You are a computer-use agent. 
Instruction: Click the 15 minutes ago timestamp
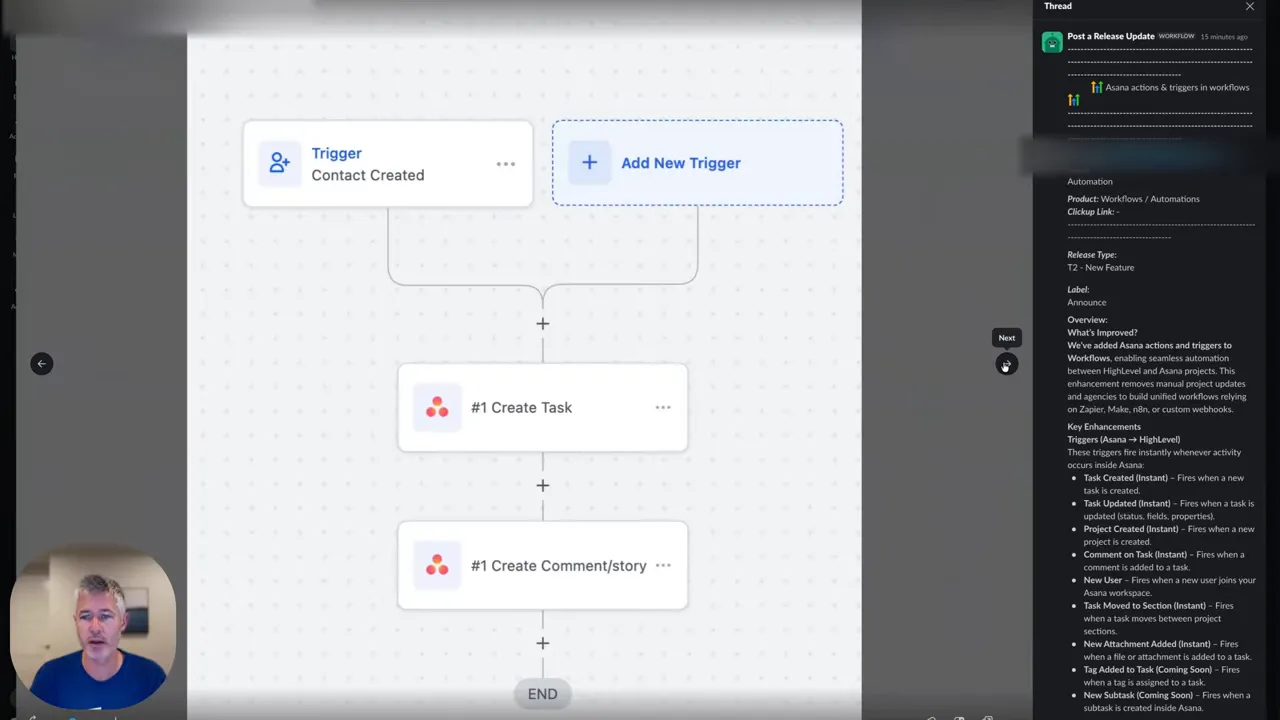tap(1224, 37)
